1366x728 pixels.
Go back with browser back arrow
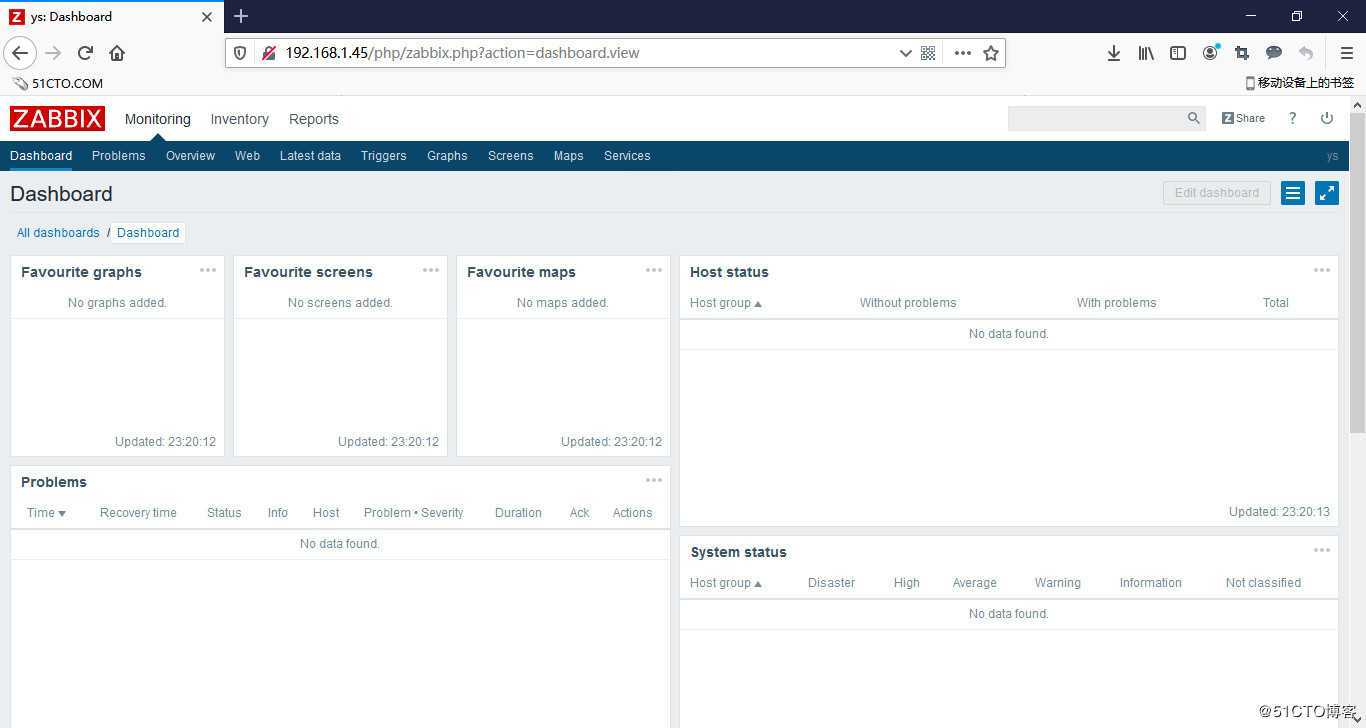tap(20, 53)
